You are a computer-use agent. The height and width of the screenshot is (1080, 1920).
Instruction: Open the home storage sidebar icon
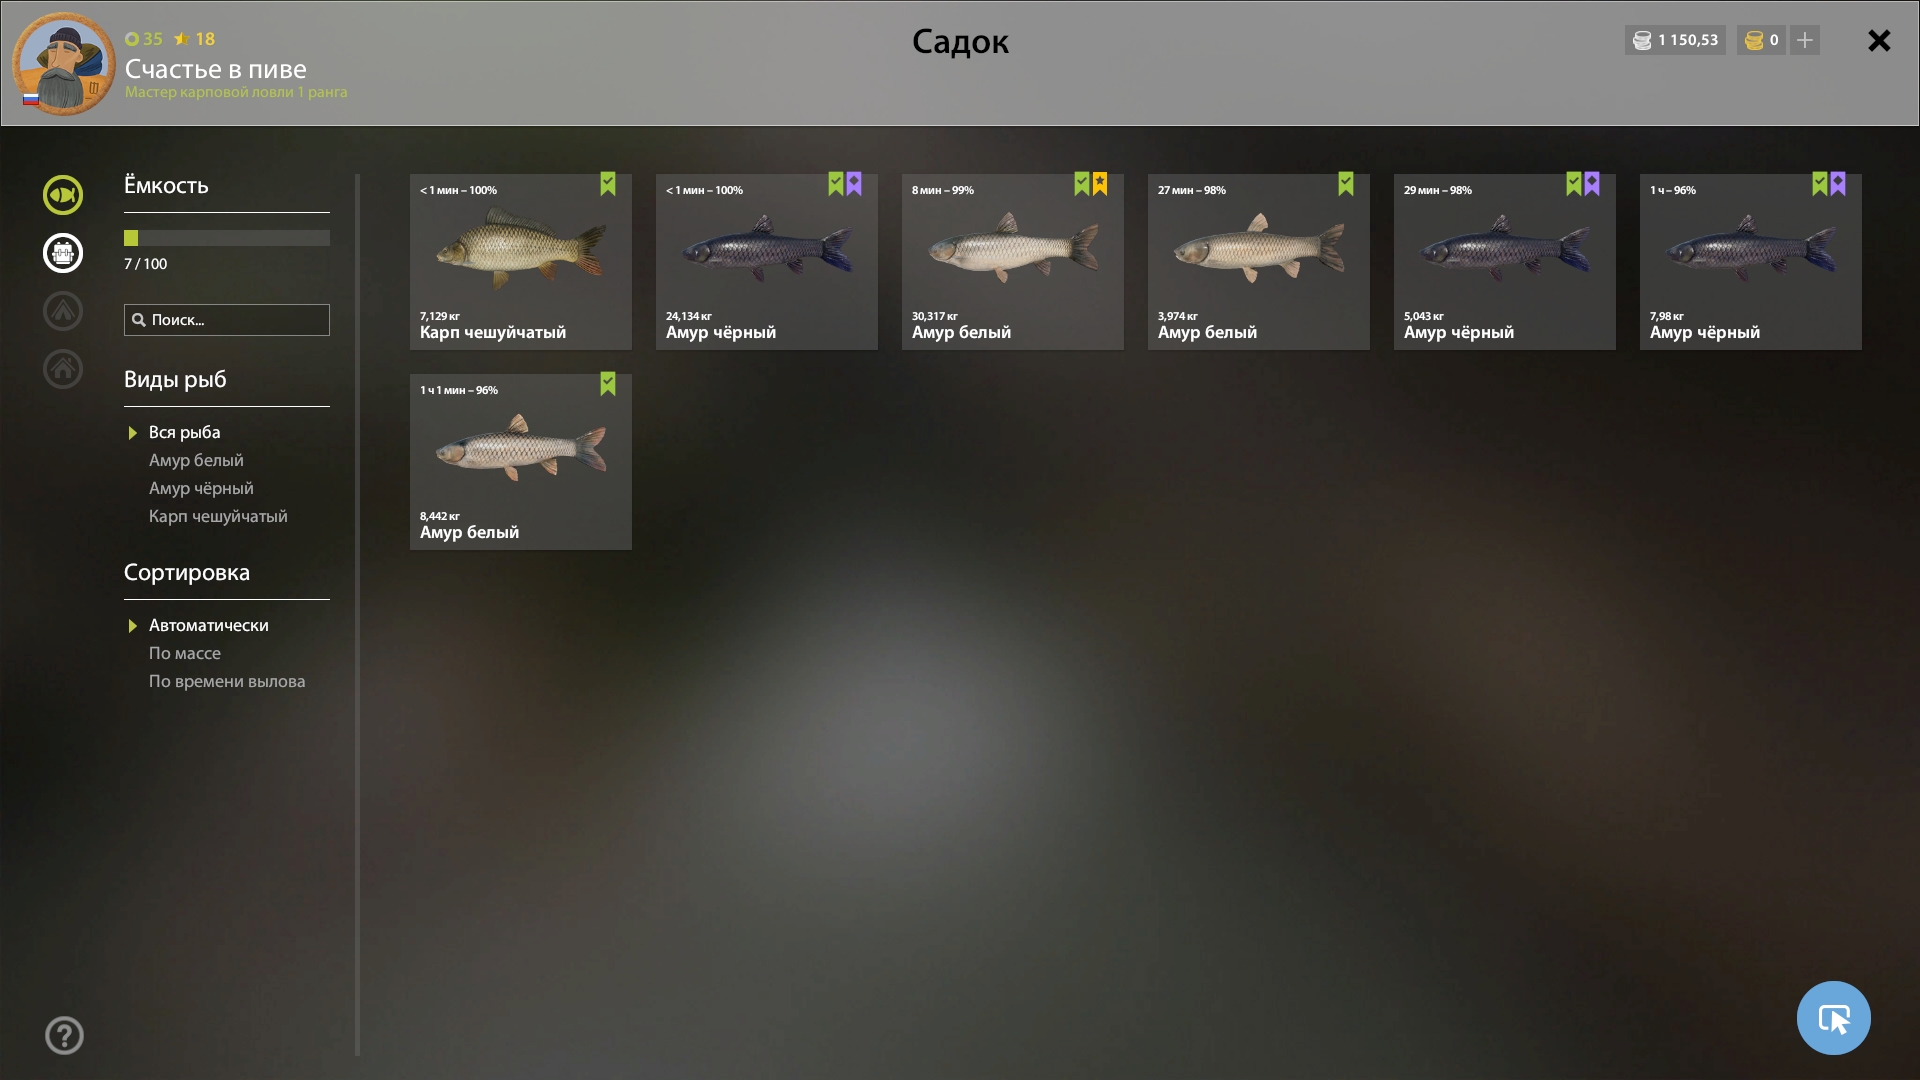click(x=63, y=369)
